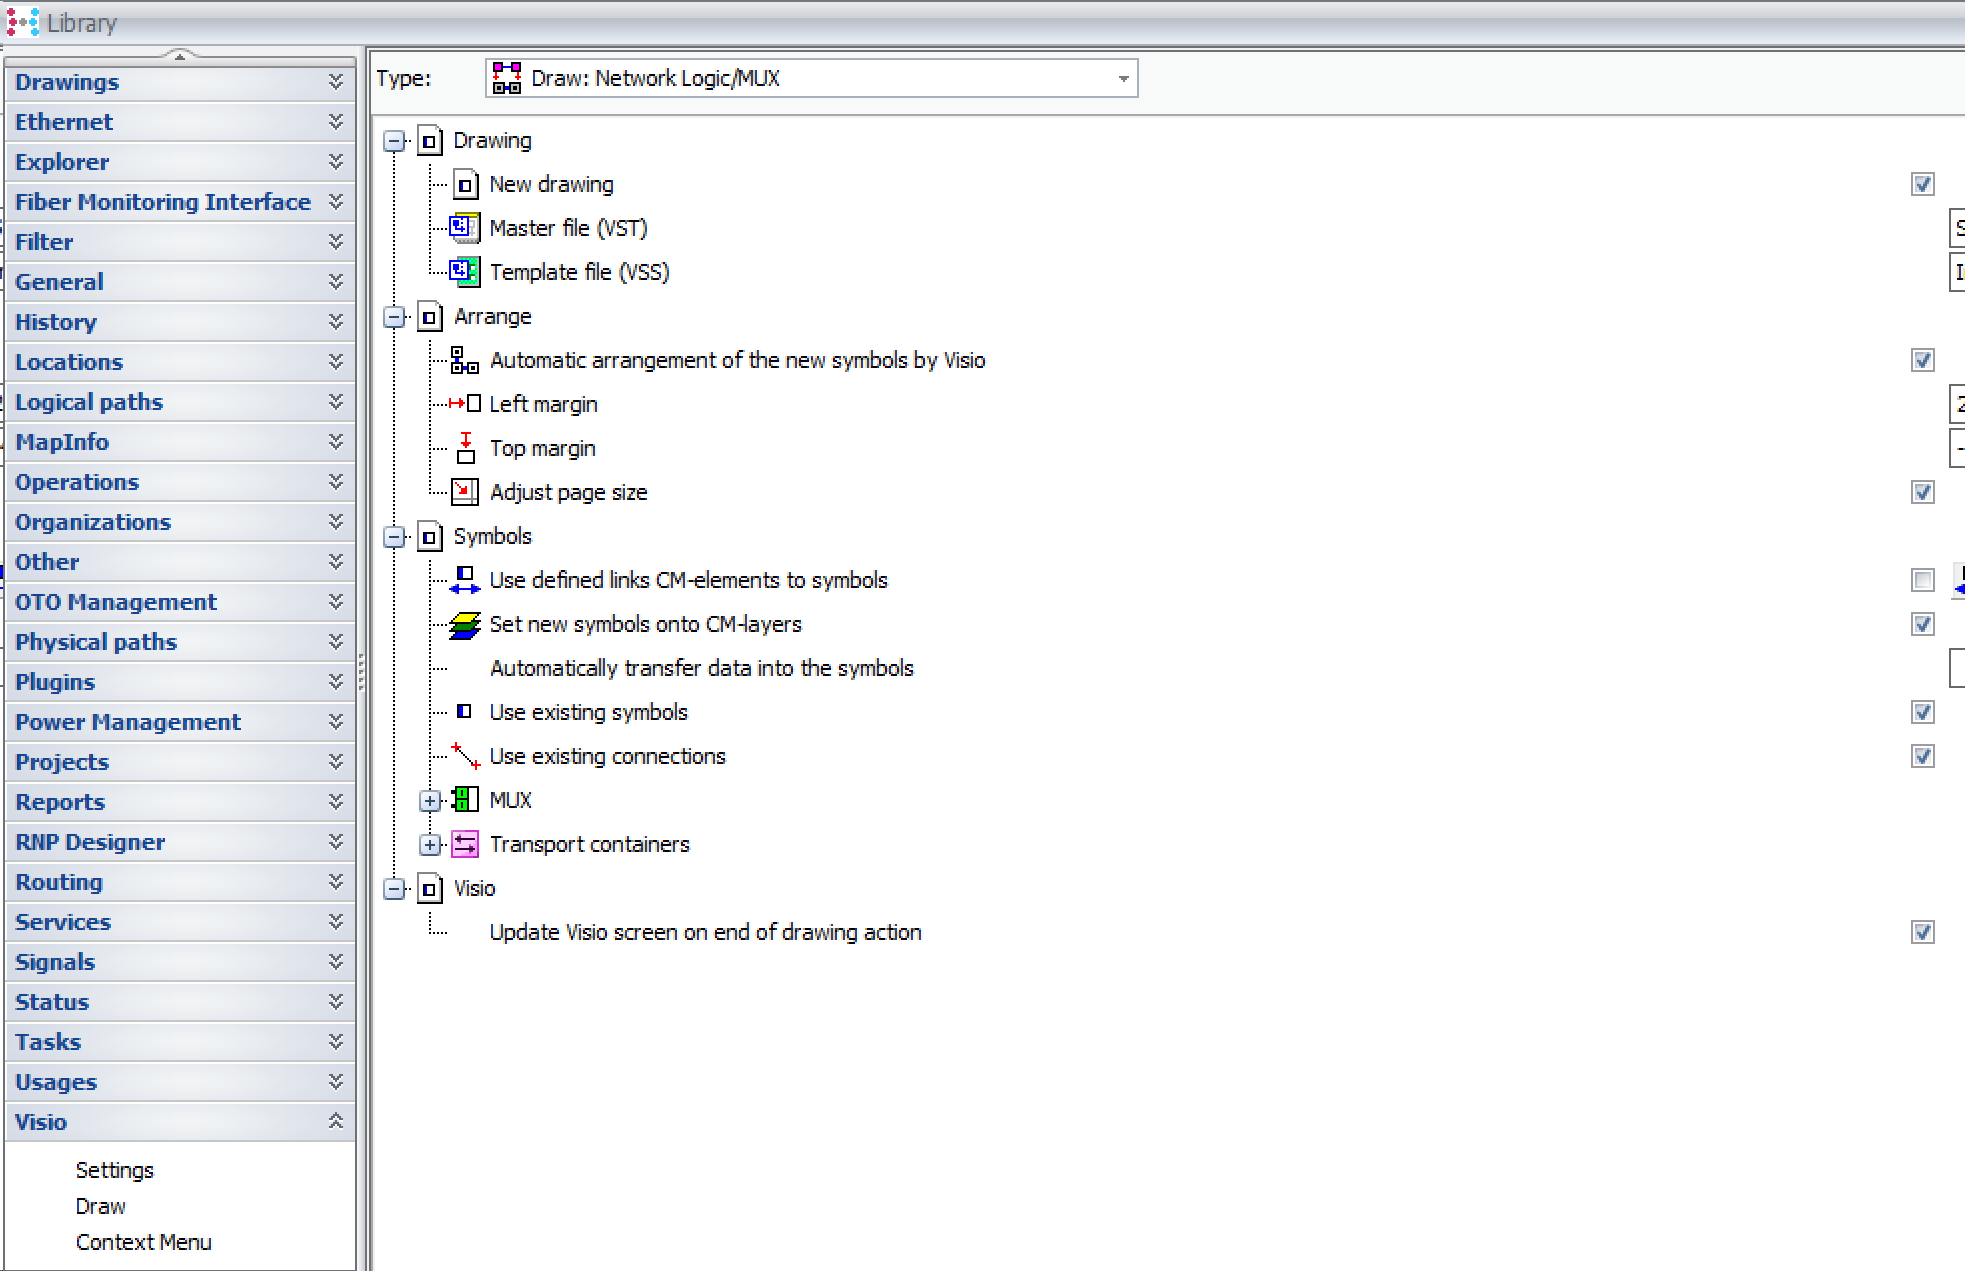1965x1271 pixels.
Task: Collapse the Arrange tree node
Action: tap(395, 317)
